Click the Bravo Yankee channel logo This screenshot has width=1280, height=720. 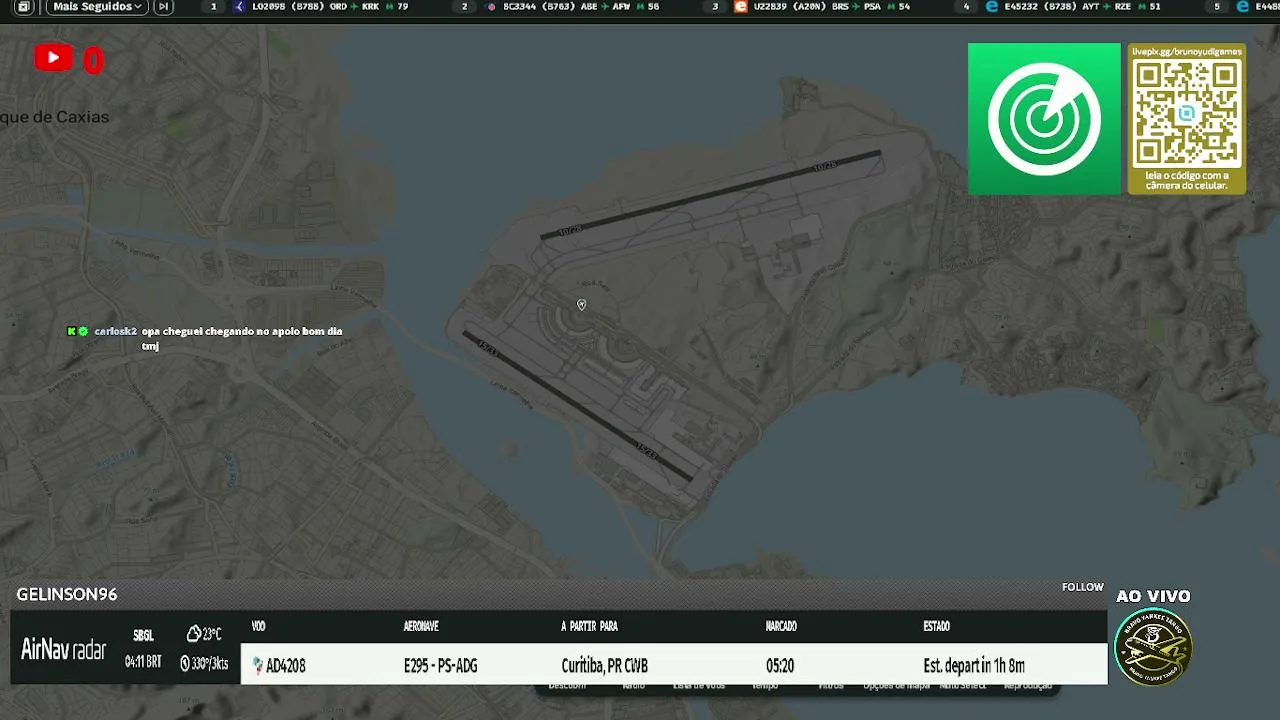tap(1153, 646)
